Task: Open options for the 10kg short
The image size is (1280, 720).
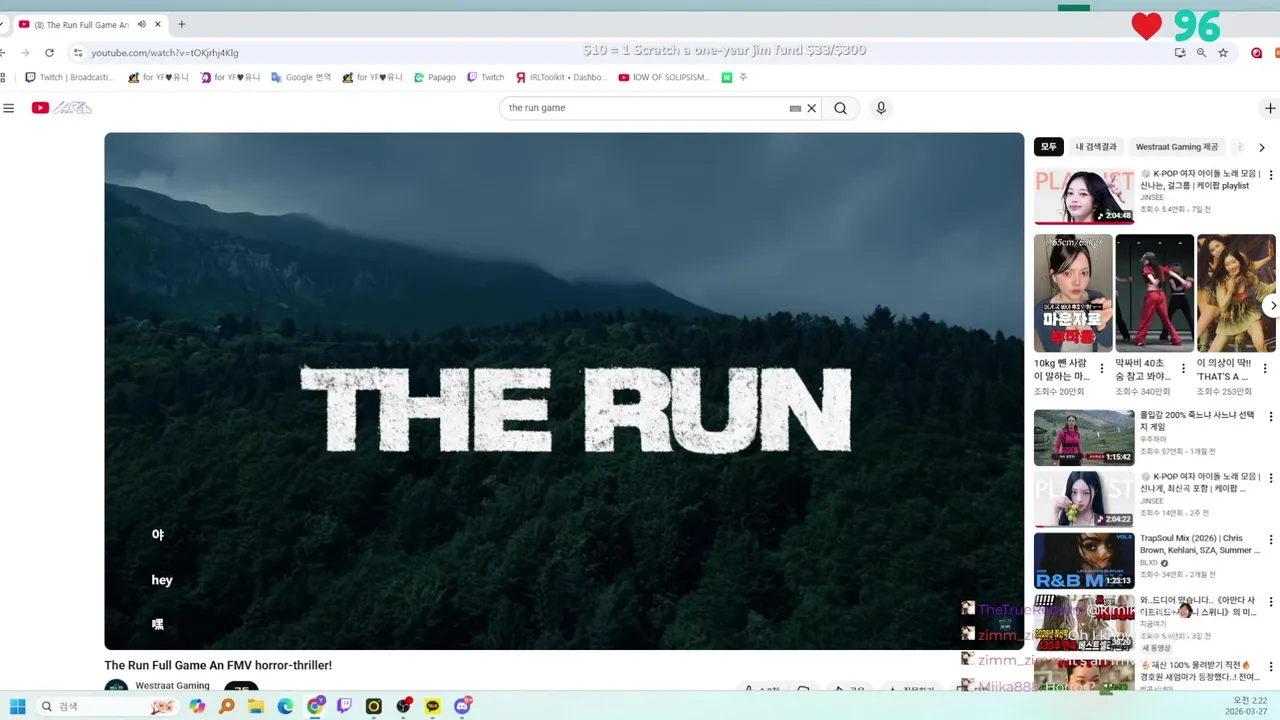Action: 1102,368
